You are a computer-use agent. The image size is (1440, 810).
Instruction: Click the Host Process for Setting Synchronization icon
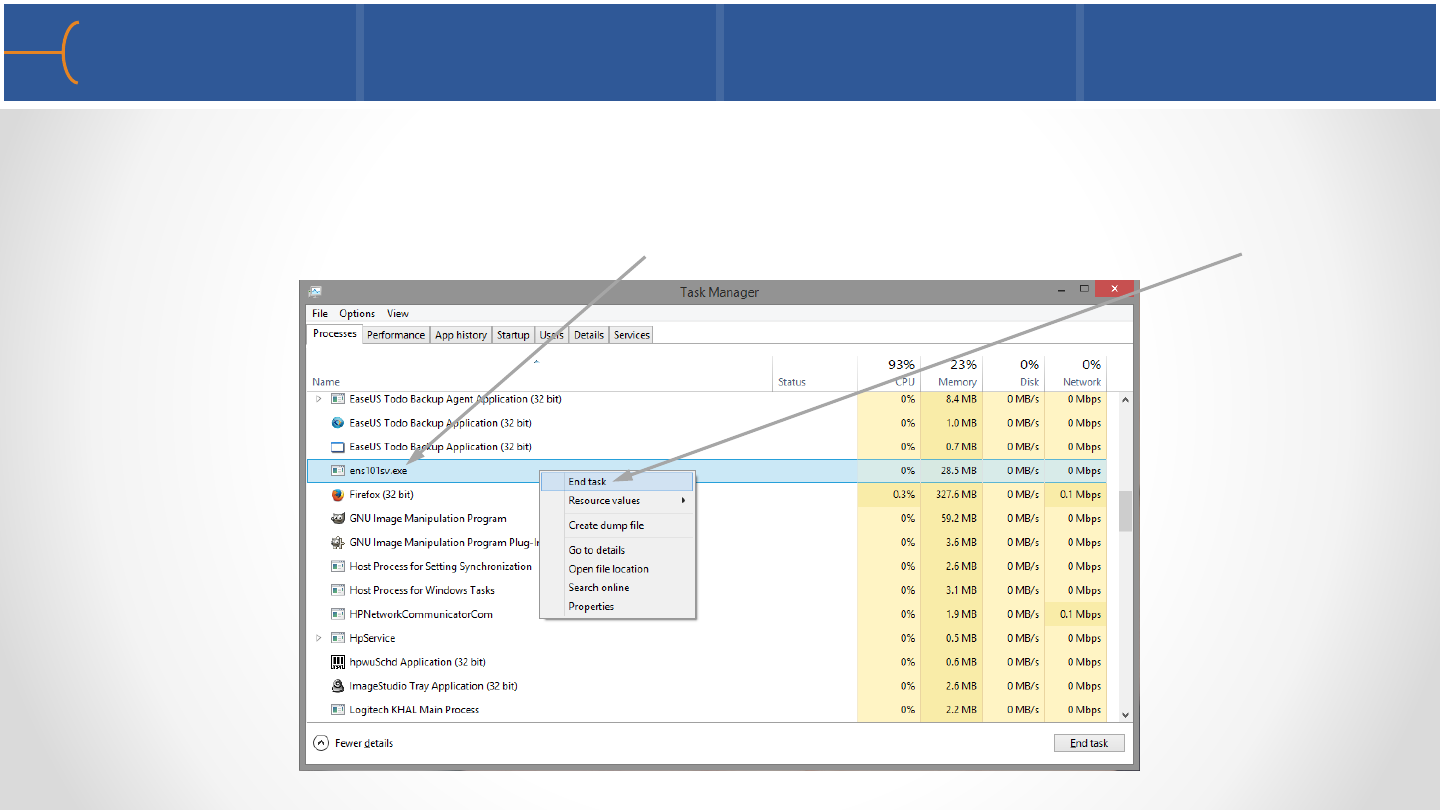point(338,567)
